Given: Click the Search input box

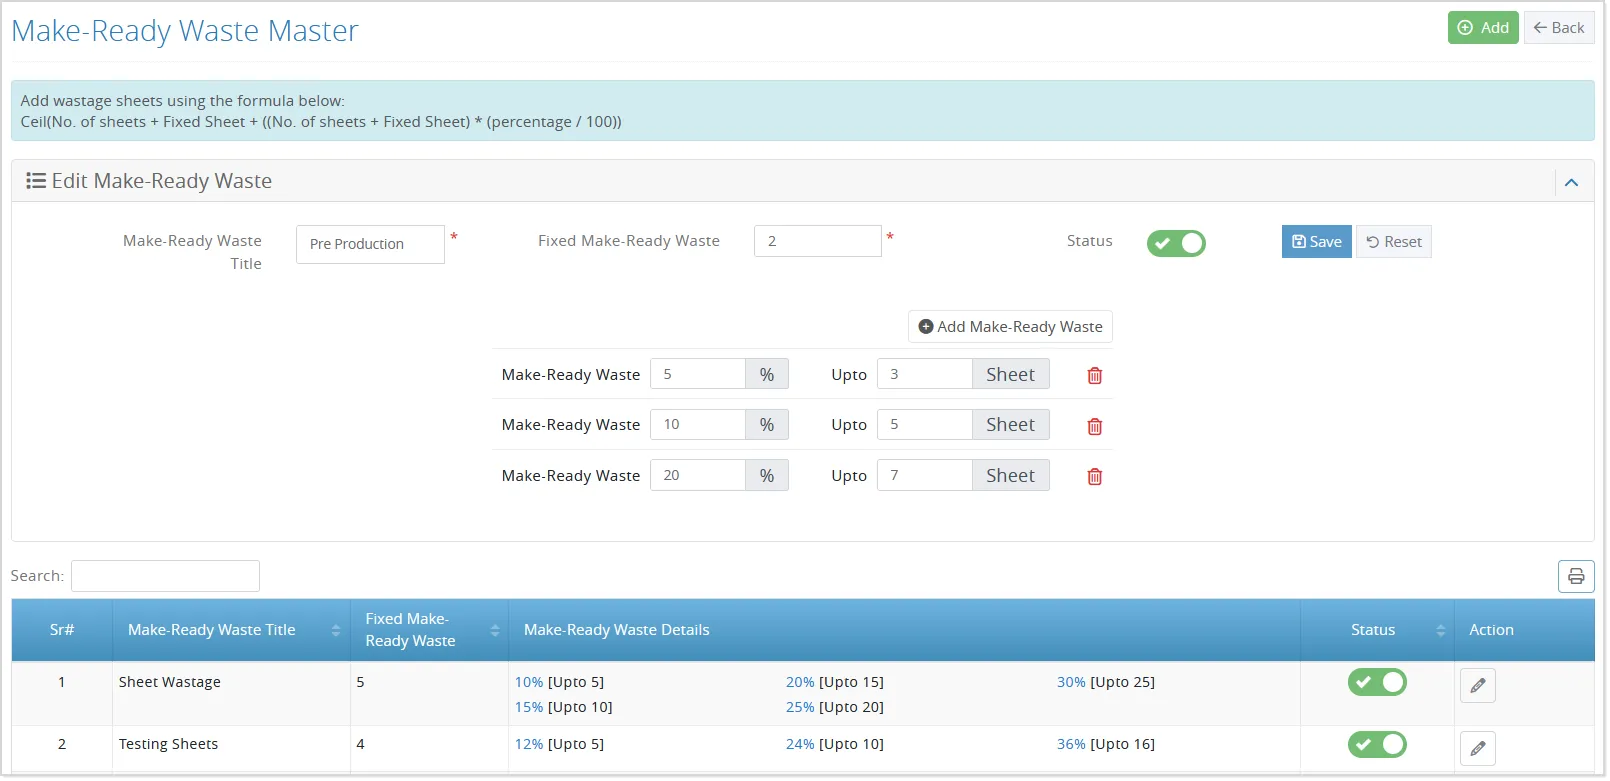Looking at the screenshot, I should pyautogui.click(x=165, y=576).
